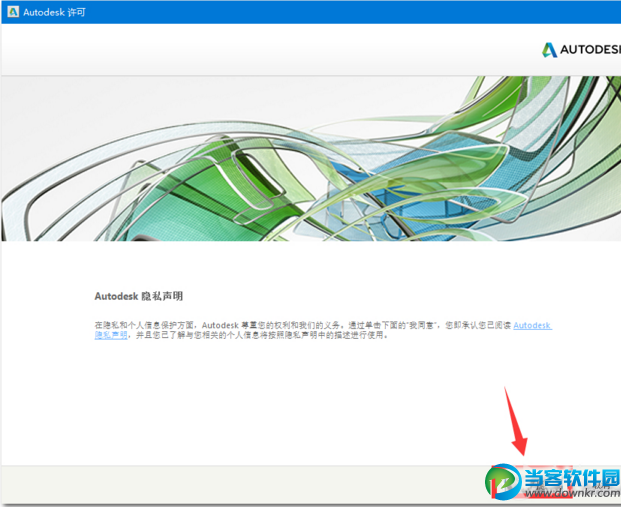Screen dimensions: 621x507
Task: Click the 'Autodesk 许可' window title
Action: click(x=54, y=12)
